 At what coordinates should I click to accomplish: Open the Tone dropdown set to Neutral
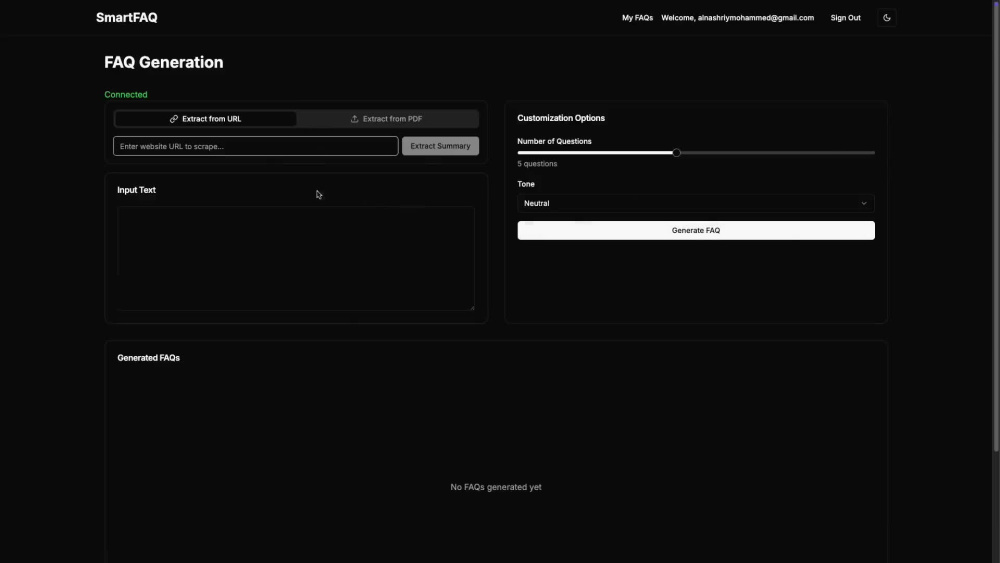point(696,203)
